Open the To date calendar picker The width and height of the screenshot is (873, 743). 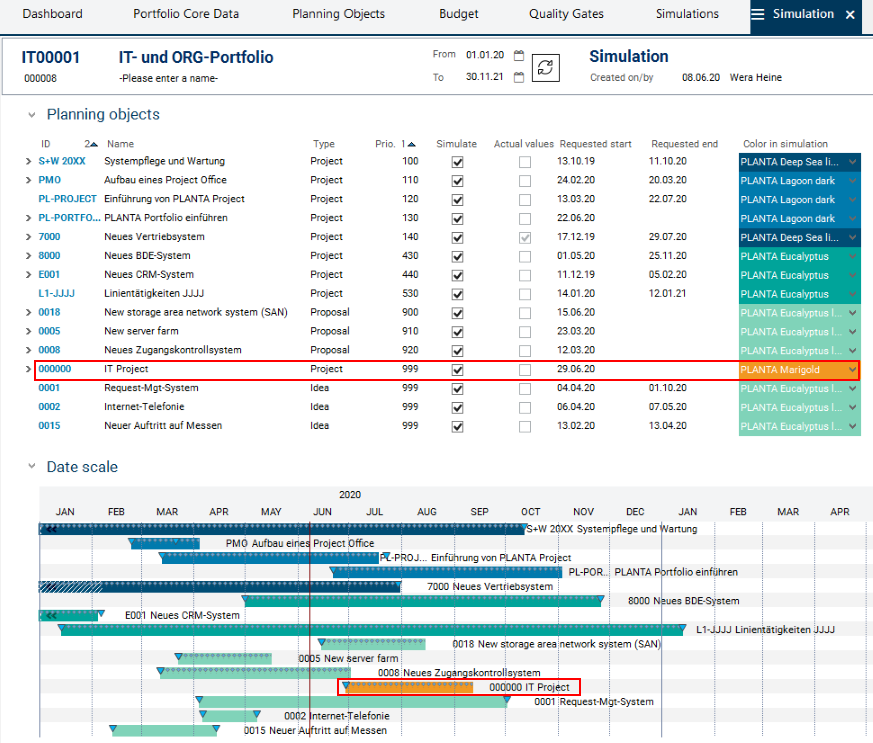[519, 78]
